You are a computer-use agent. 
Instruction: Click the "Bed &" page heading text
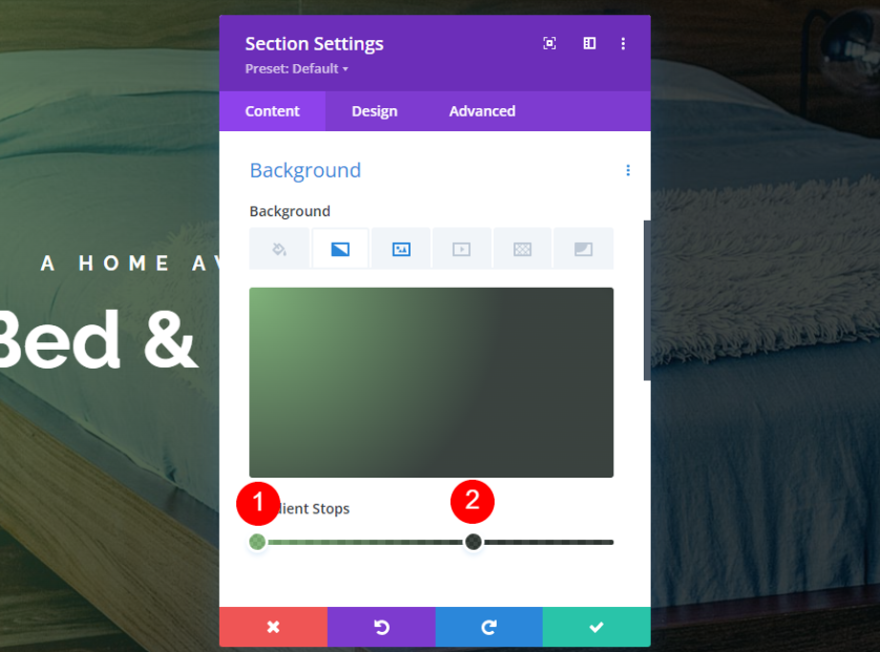[97, 339]
